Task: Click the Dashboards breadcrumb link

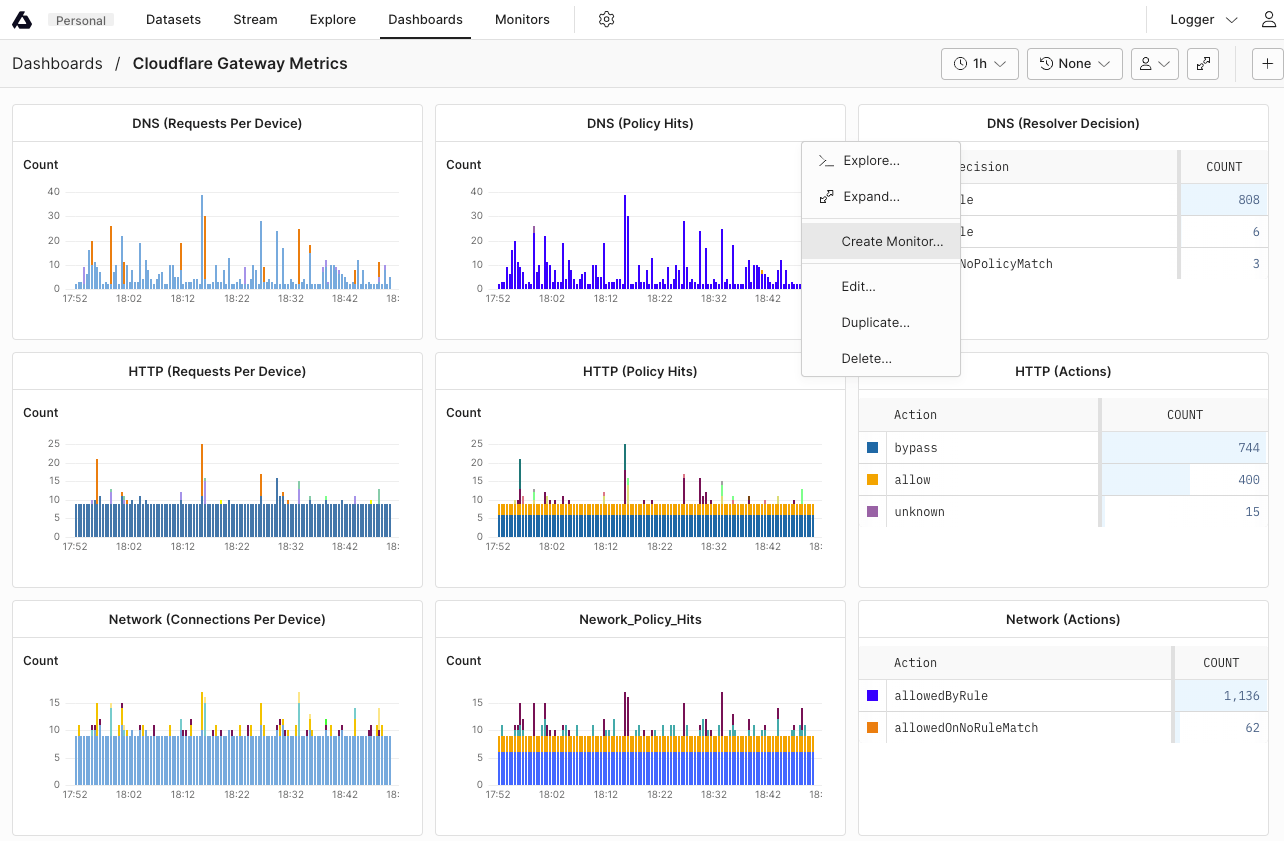Action: click(x=57, y=63)
